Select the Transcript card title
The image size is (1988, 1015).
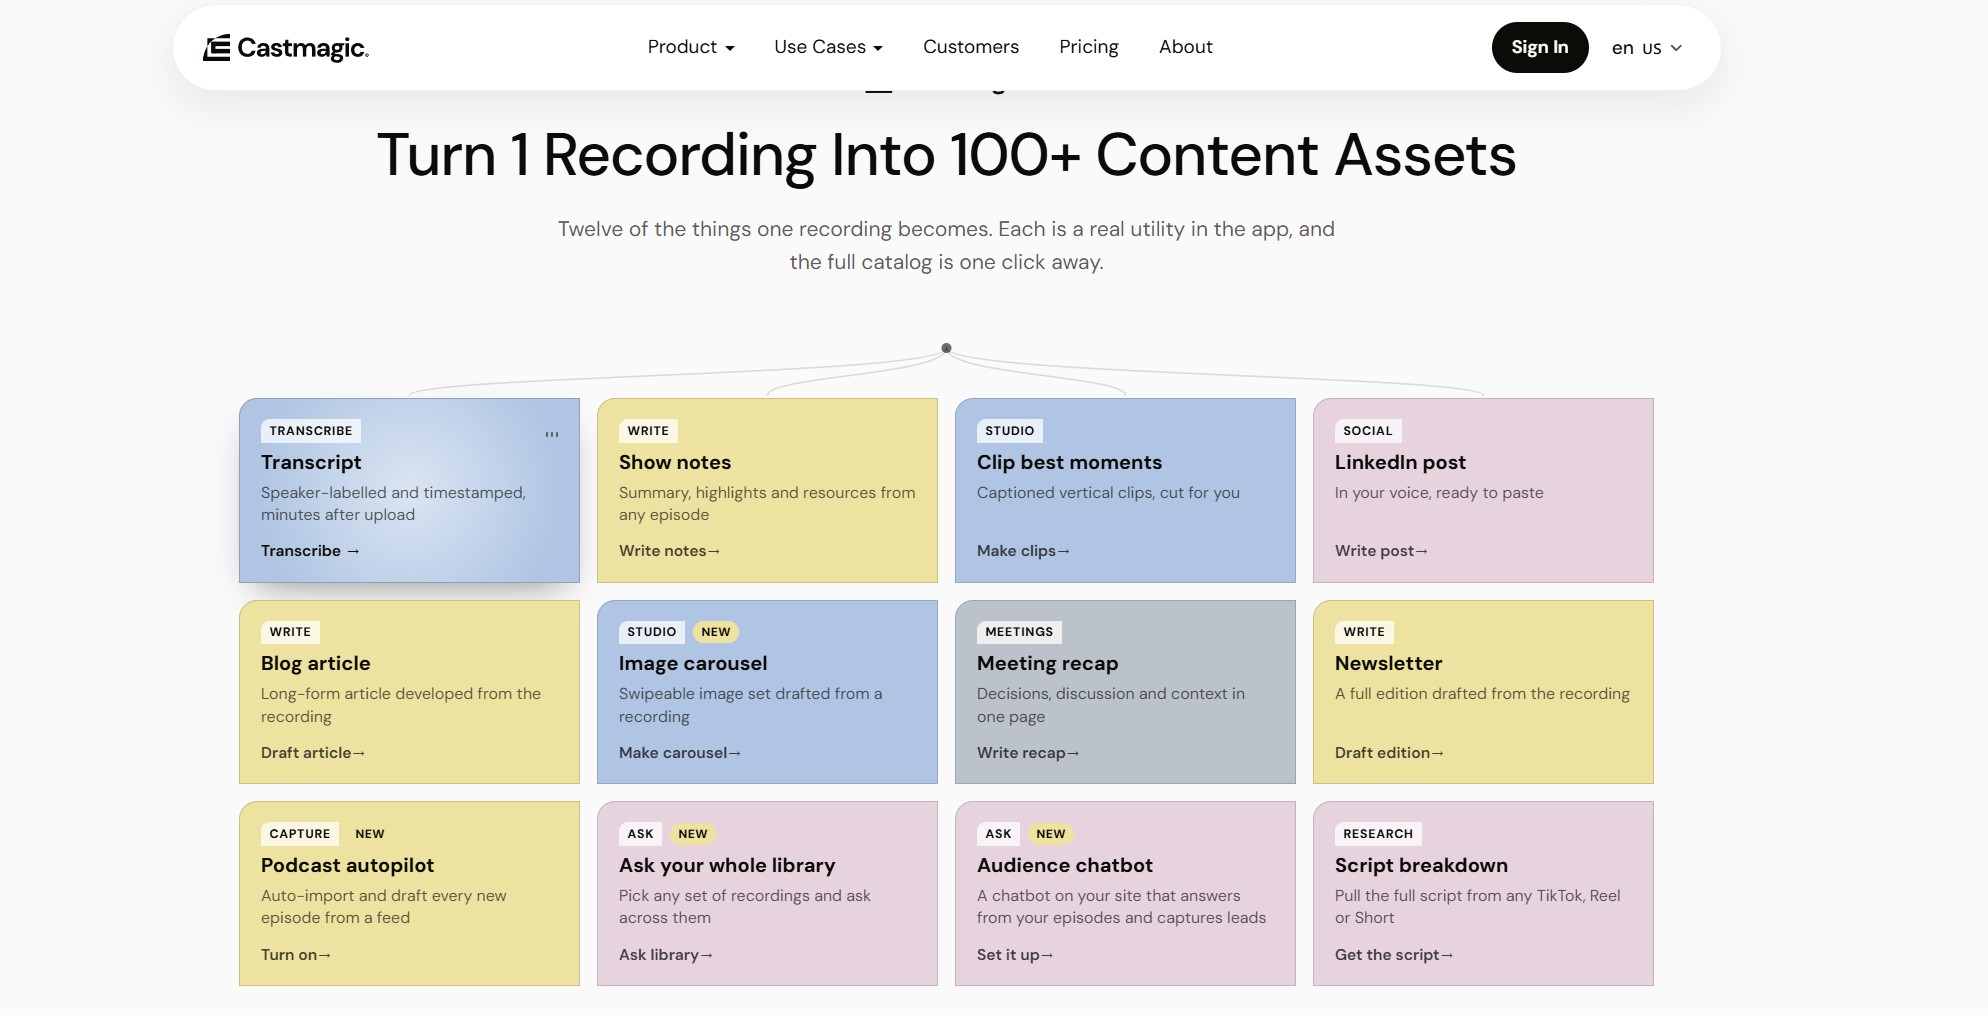311,462
